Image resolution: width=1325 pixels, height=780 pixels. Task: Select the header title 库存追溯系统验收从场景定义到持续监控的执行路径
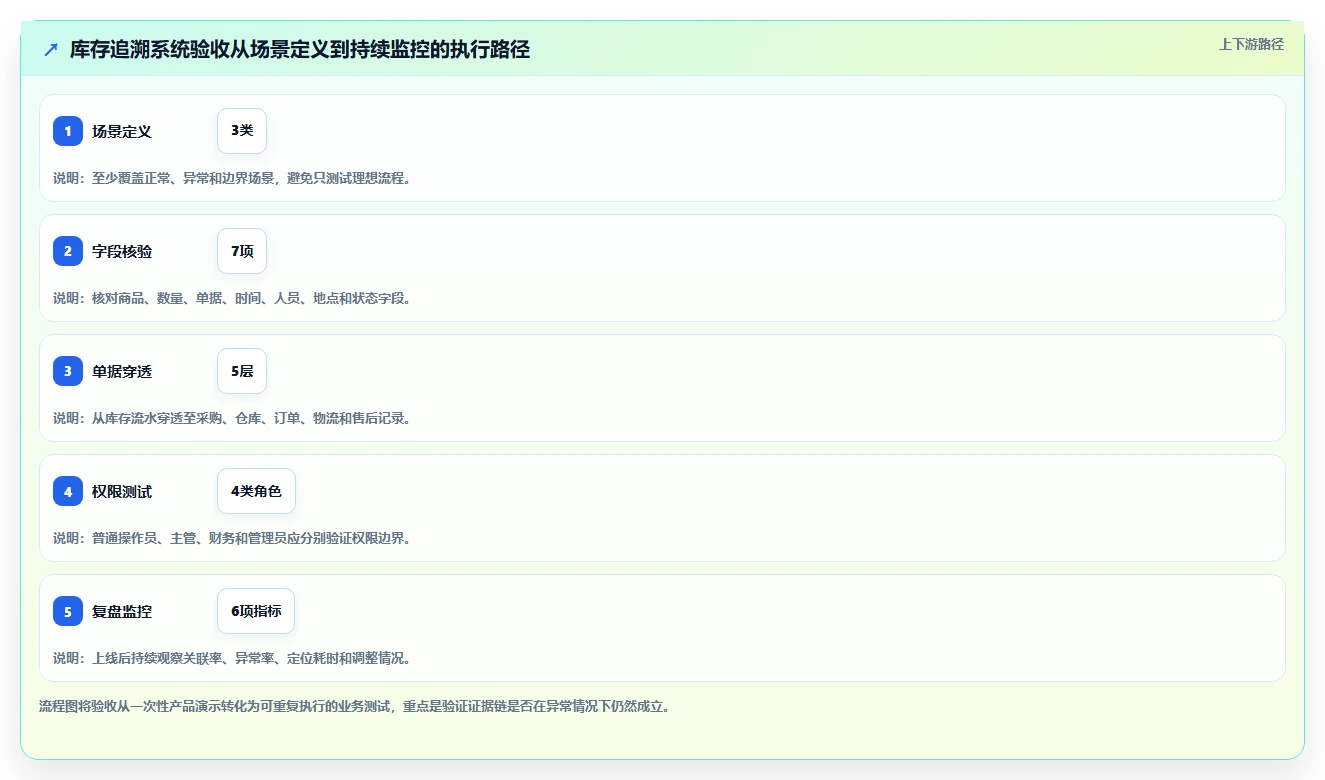pos(299,49)
